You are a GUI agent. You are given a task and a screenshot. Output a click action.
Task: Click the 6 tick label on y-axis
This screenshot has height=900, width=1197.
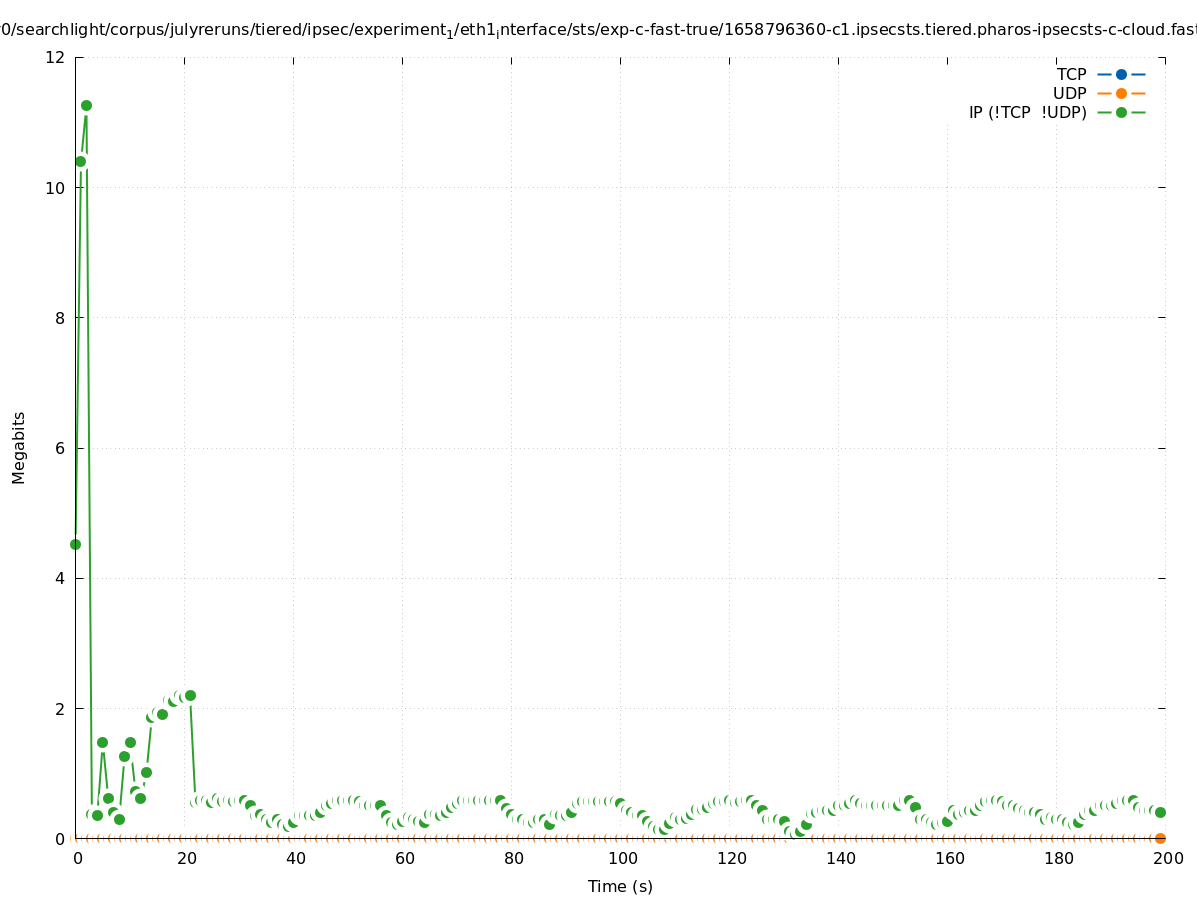(60, 448)
